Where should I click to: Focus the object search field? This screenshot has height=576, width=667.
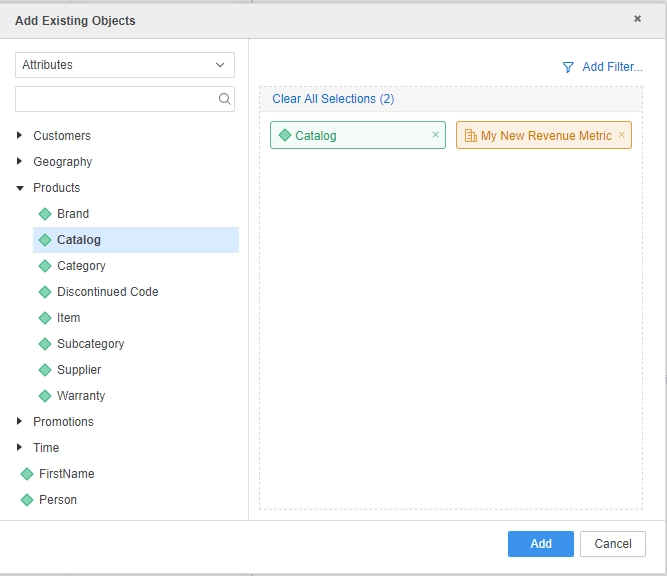click(x=115, y=99)
